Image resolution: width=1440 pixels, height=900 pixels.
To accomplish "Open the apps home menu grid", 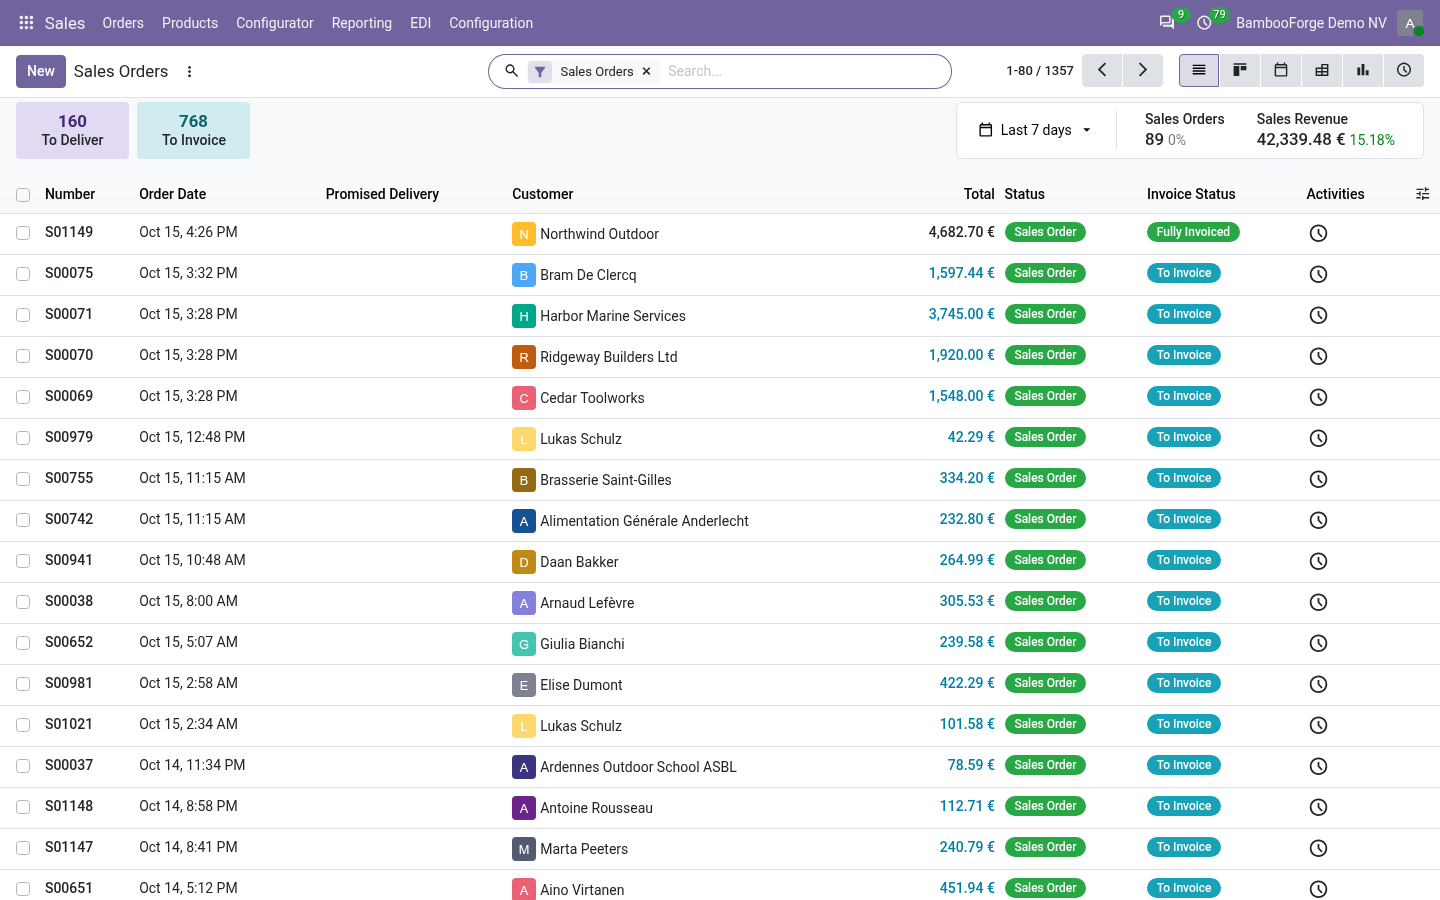I will tap(26, 23).
